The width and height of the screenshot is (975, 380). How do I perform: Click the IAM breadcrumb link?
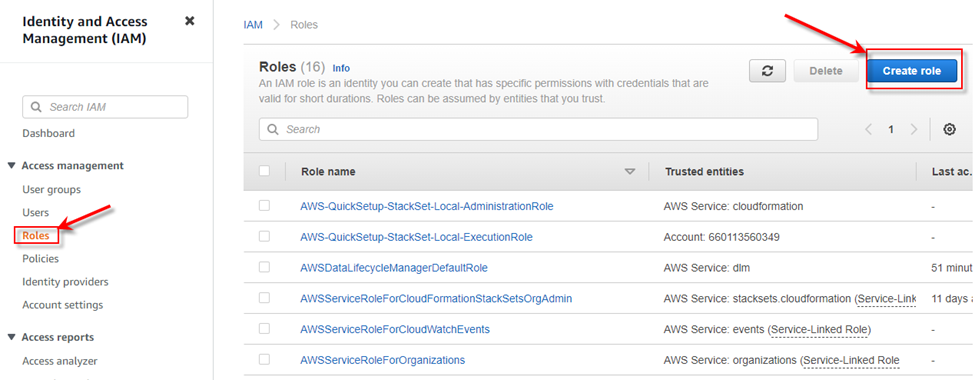click(253, 25)
